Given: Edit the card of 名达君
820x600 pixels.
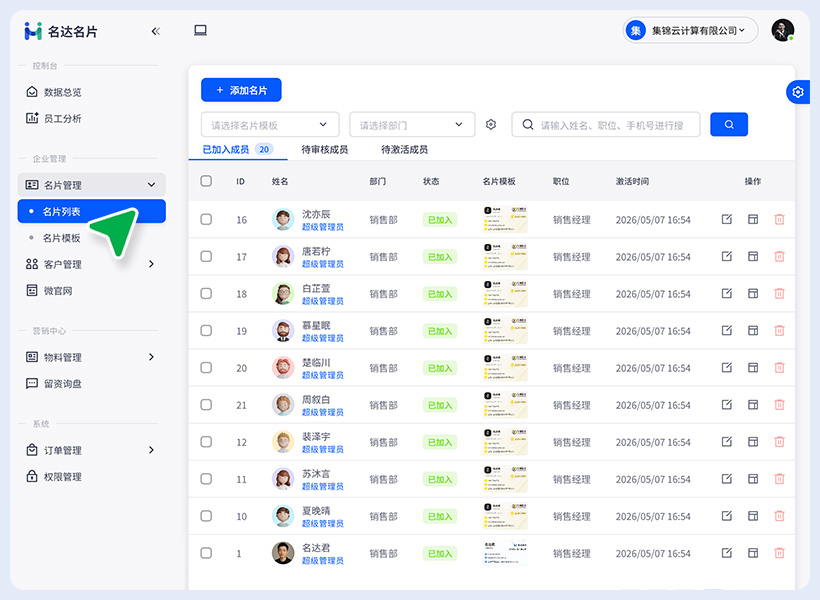Looking at the screenshot, I should [x=726, y=553].
